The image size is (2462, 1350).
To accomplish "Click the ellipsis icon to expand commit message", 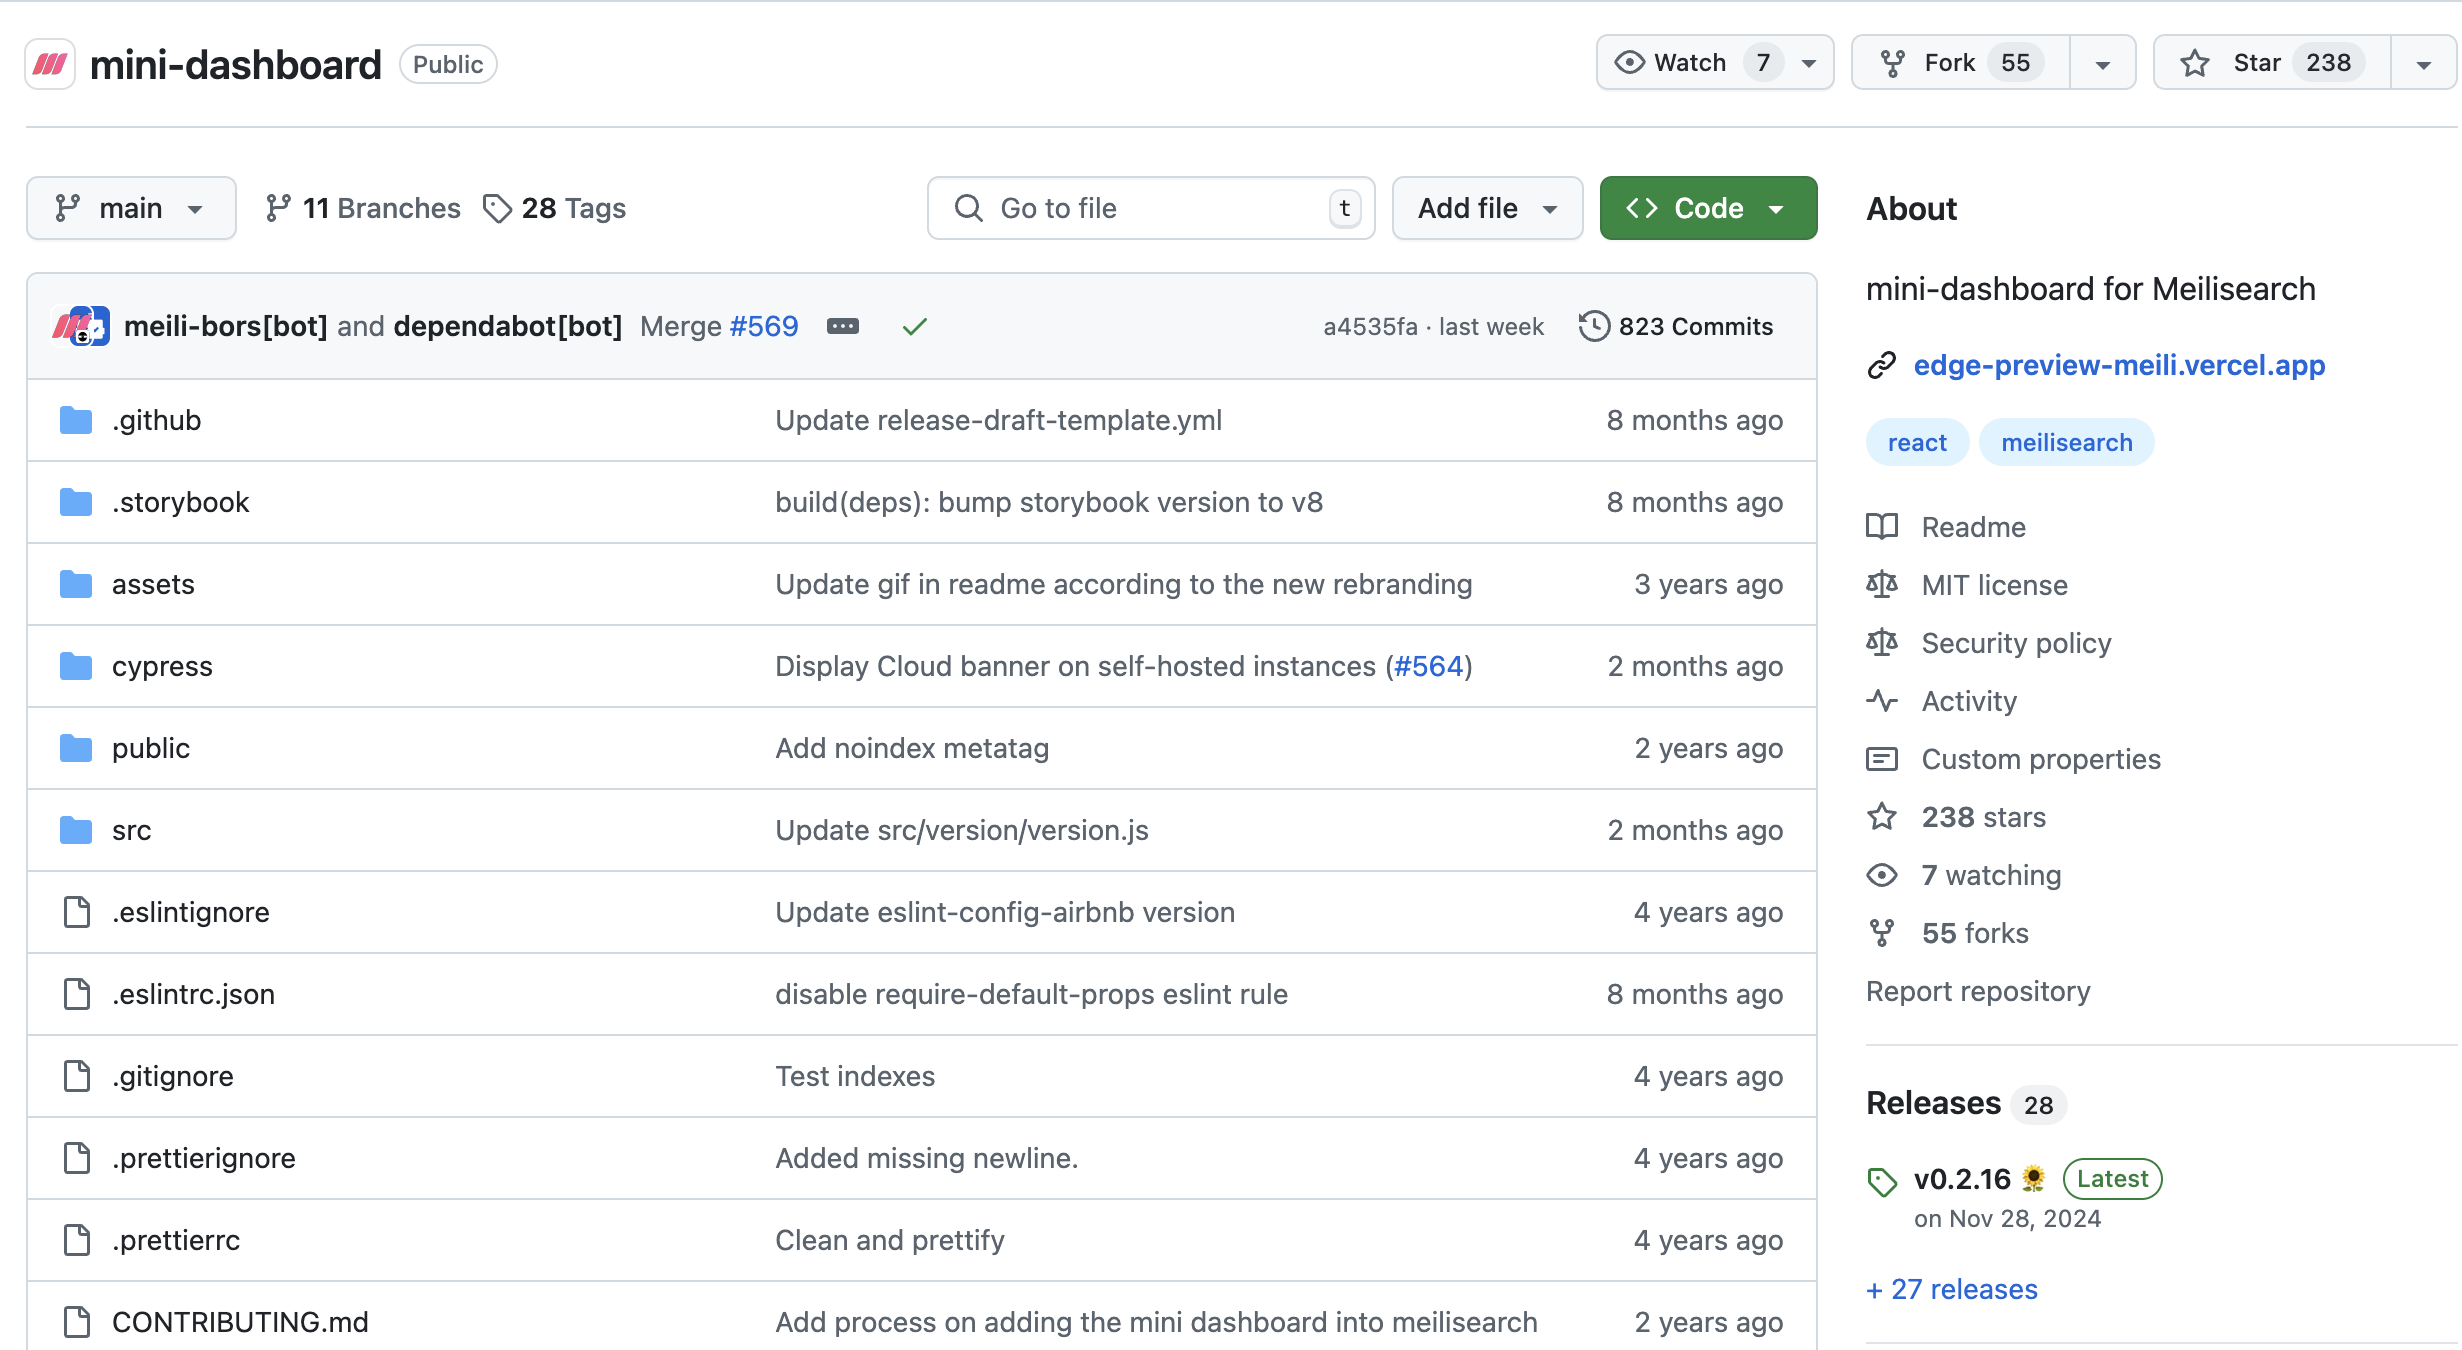I will 843,327.
